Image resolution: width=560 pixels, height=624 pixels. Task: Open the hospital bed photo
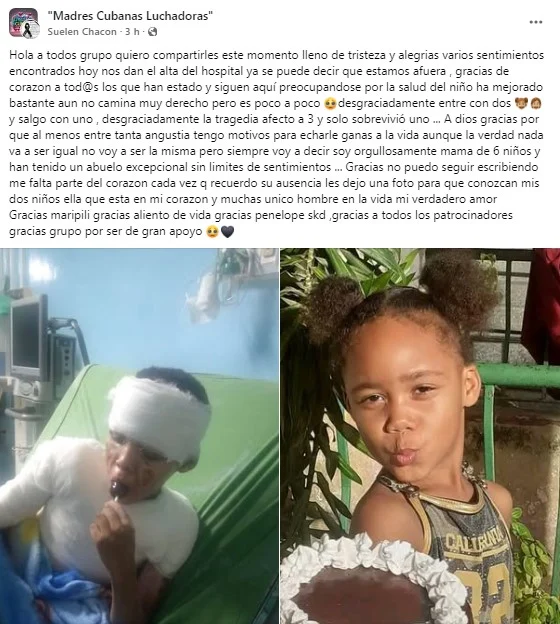pos(139,436)
